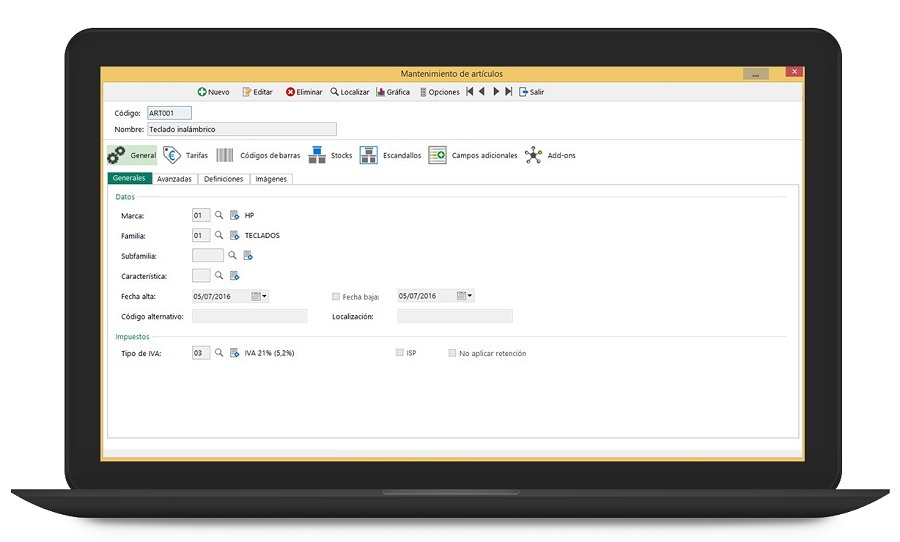Open the Add-ons section
This screenshot has height=542, width=900.
tap(550, 155)
